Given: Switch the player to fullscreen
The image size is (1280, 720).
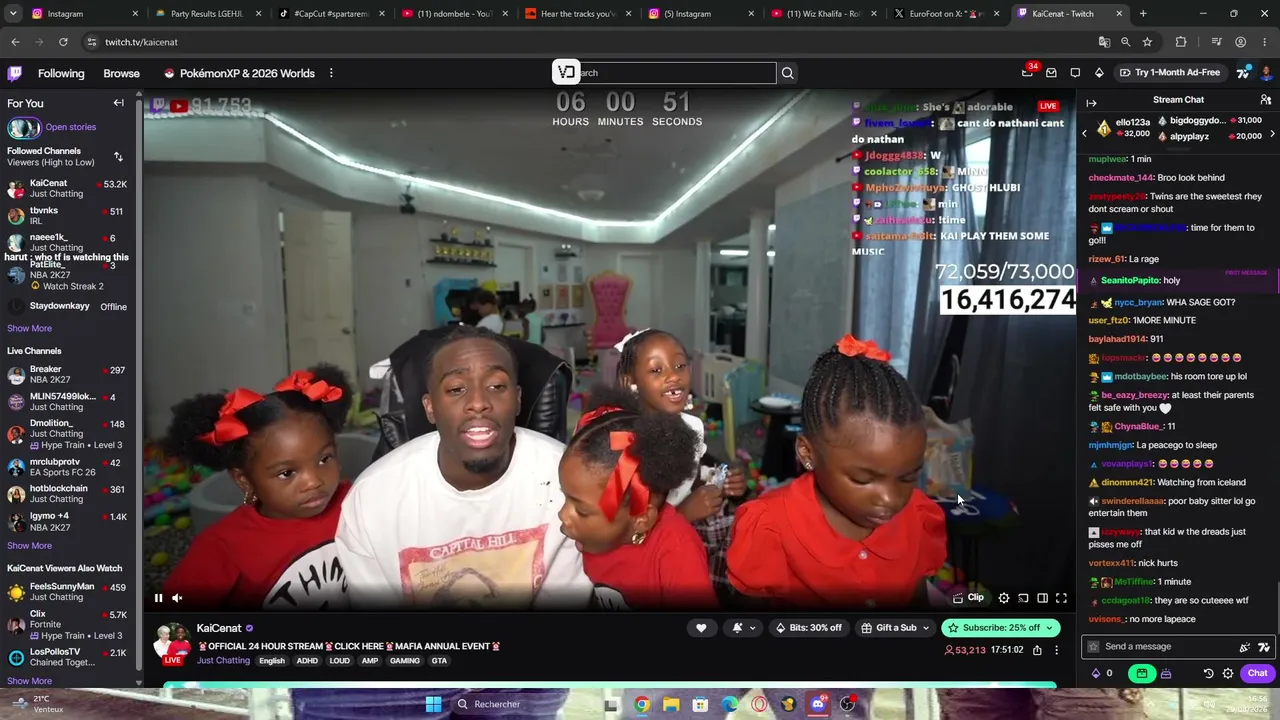Looking at the screenshot, I should (1061, 598).
